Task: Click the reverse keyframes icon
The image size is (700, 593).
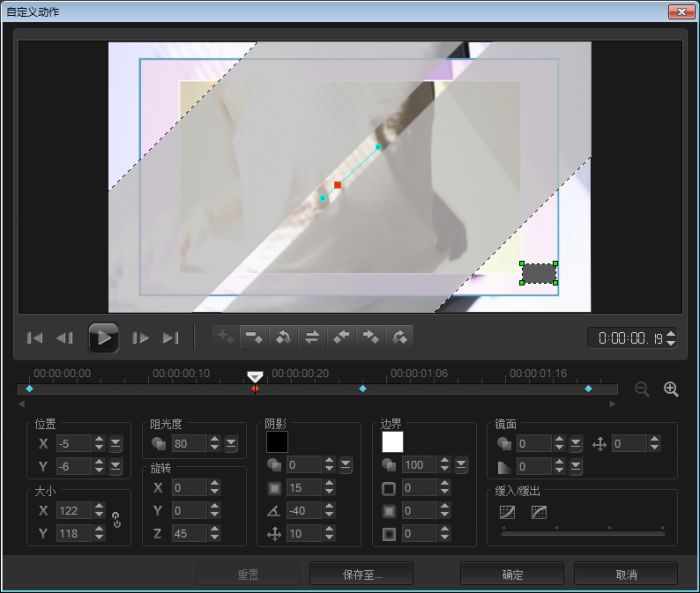Action: pyautogui.click(x=312, y=337)
